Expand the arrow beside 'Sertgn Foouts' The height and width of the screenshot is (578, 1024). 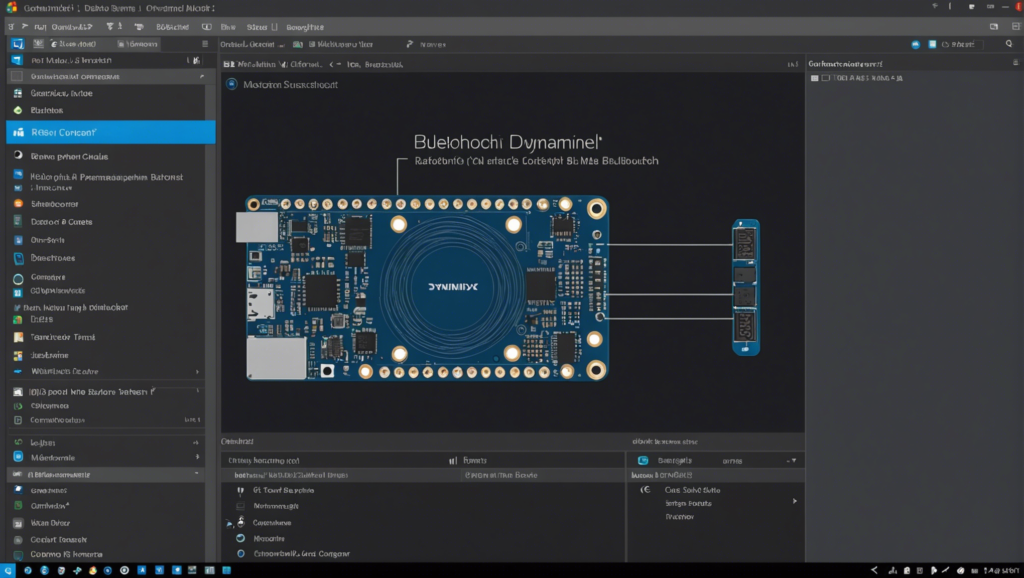tap(795, 502)
